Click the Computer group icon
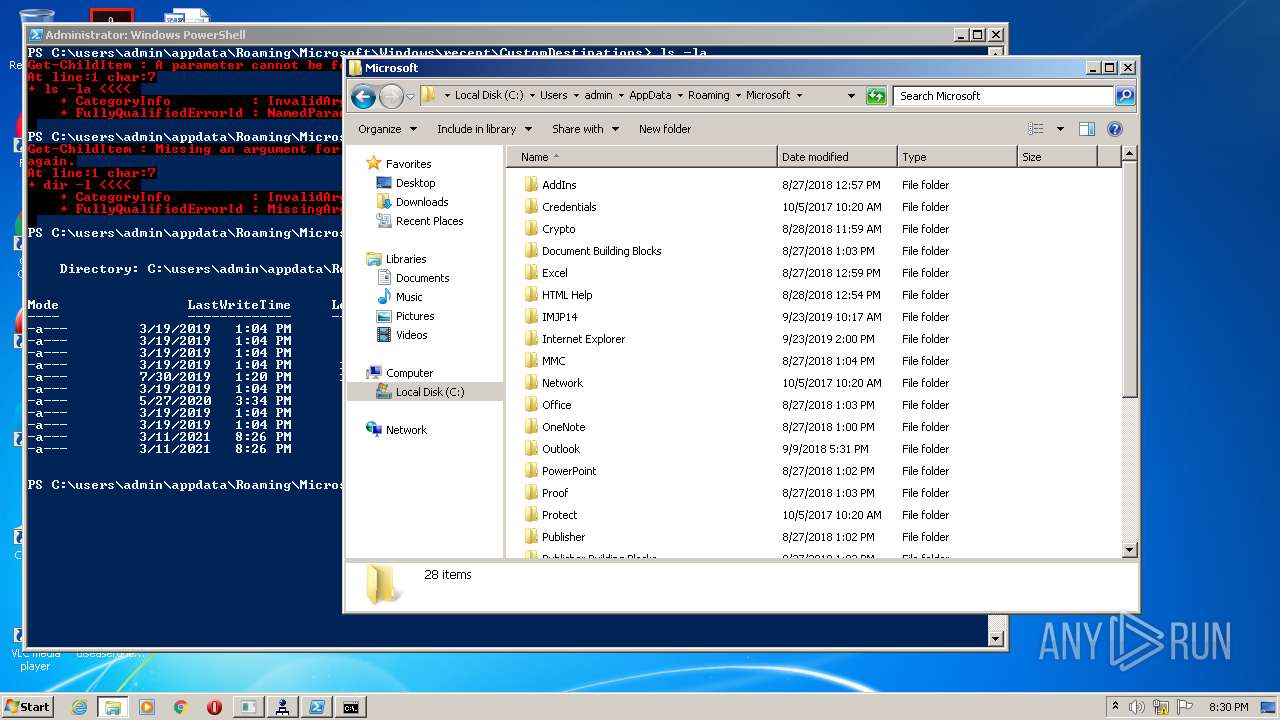This screenshot has width=1280, height=720. tap(374, 373)
